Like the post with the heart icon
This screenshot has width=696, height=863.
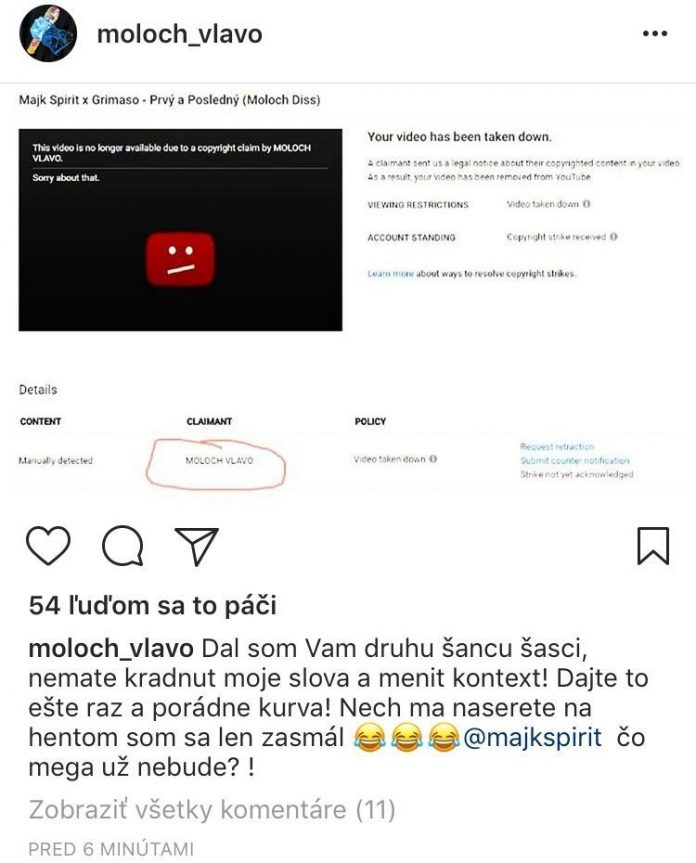click(48, 545)
